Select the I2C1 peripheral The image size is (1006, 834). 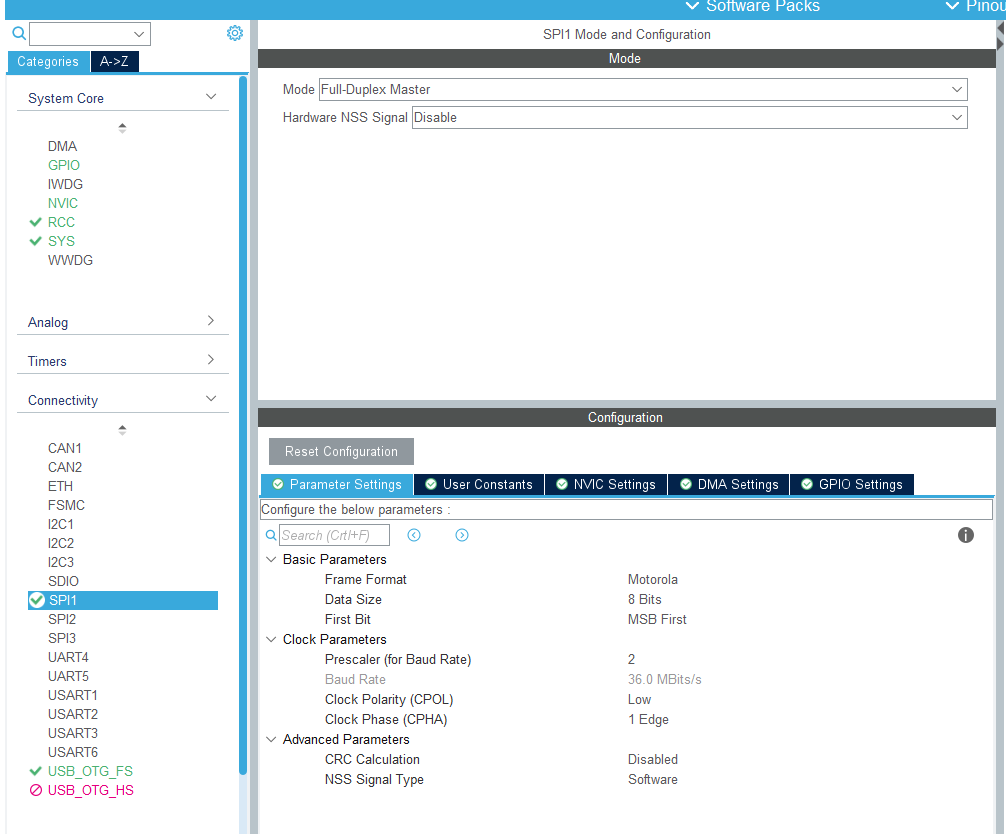(61, 524)
